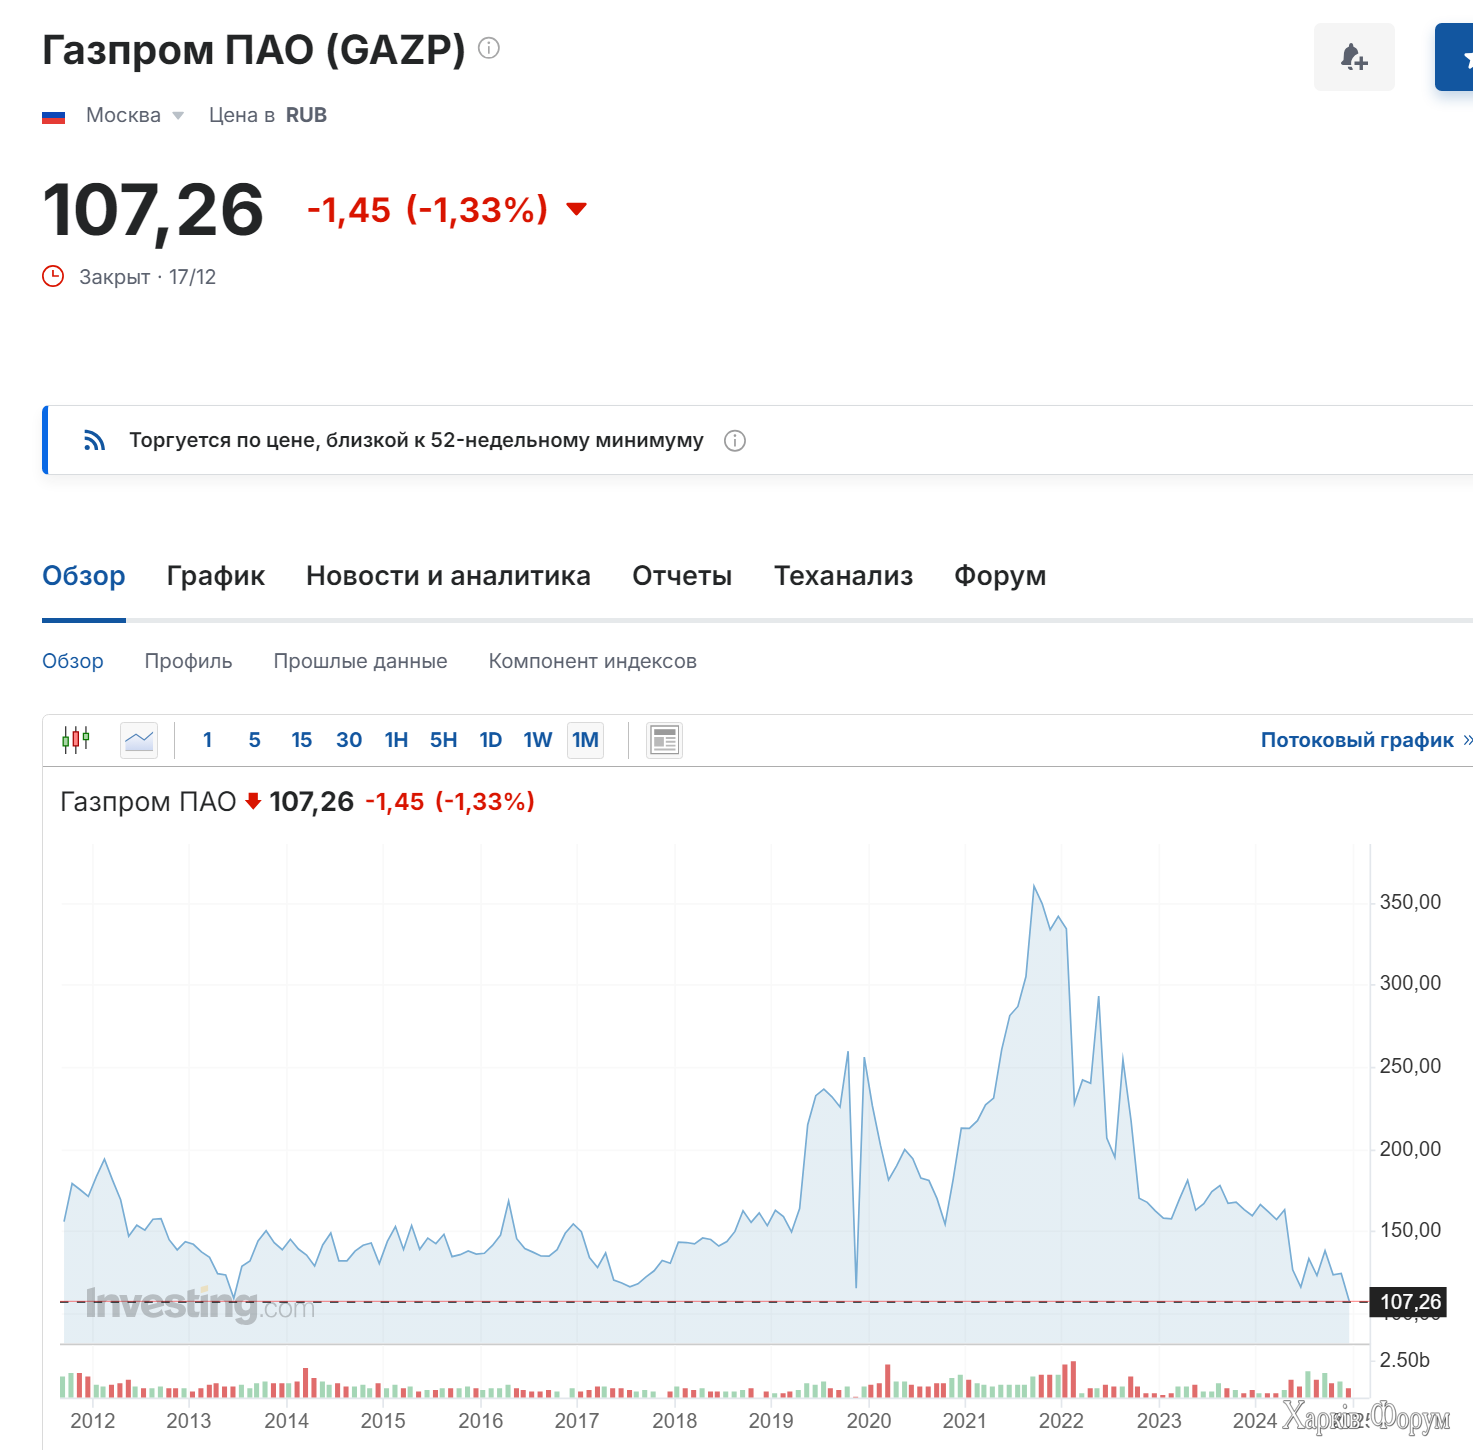This screenshot has height=1450, width=1473.
Task: Go to the Отчеты tab
Action: point(682,576)
